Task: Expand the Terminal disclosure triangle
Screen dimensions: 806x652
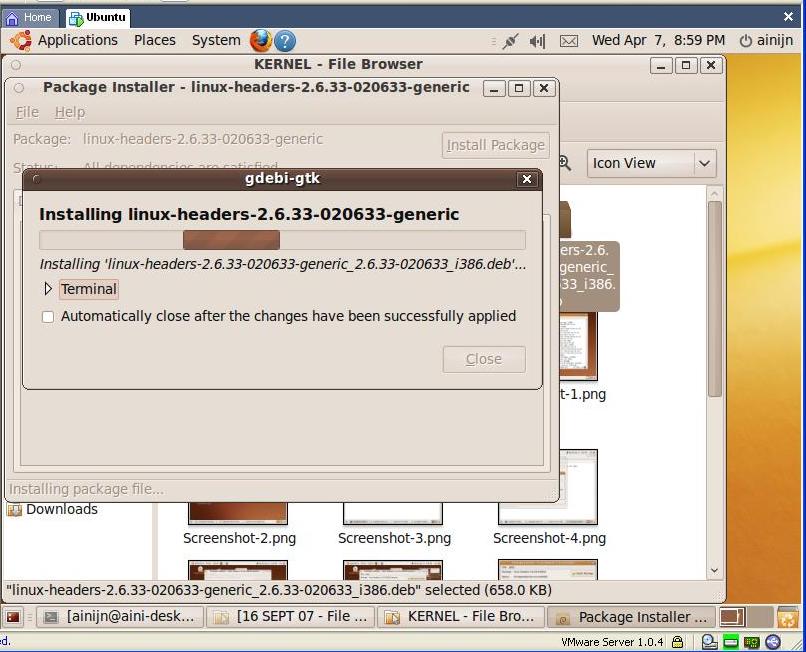Action: tap(48, 289)
